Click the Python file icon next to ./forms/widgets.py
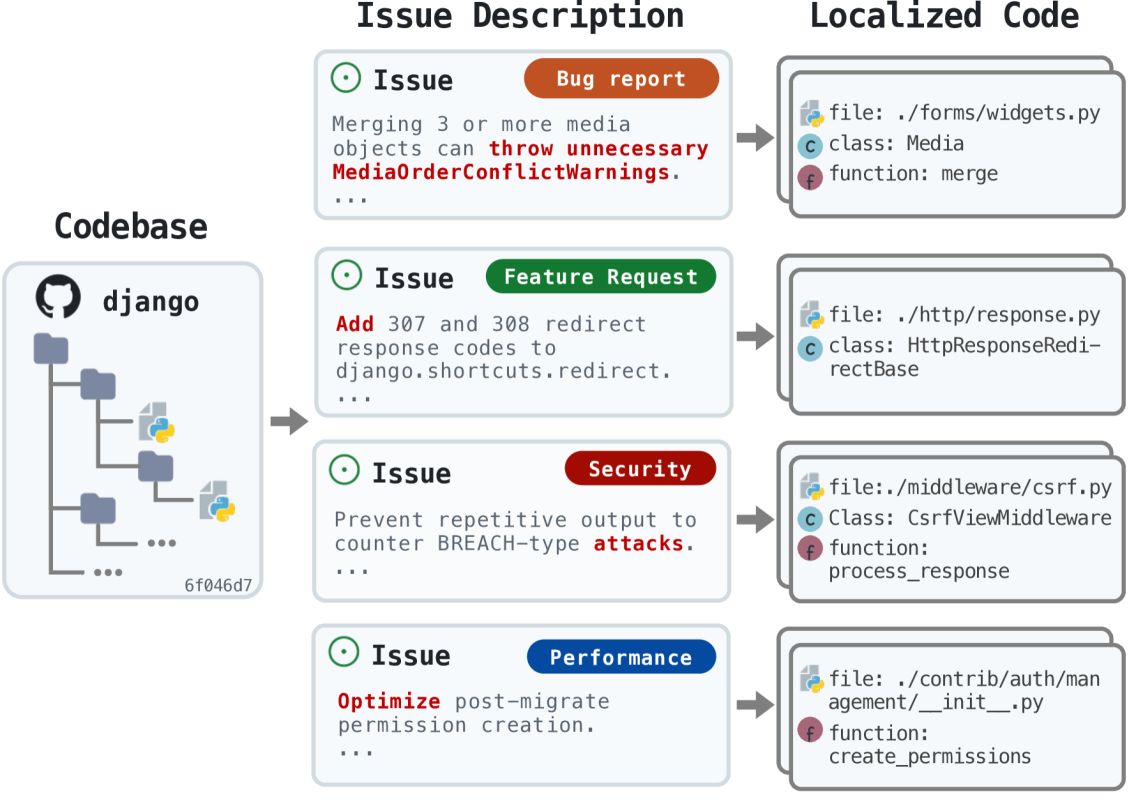The height and width of the screenshot is (804, 1136). point(812,114)
